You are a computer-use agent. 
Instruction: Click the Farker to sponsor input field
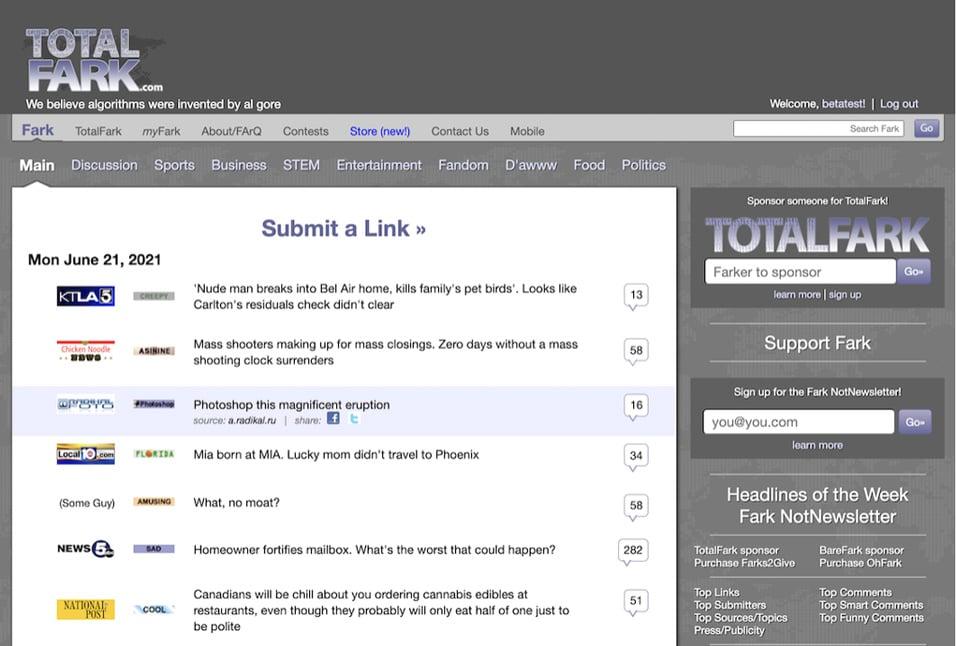coord(800,272)
